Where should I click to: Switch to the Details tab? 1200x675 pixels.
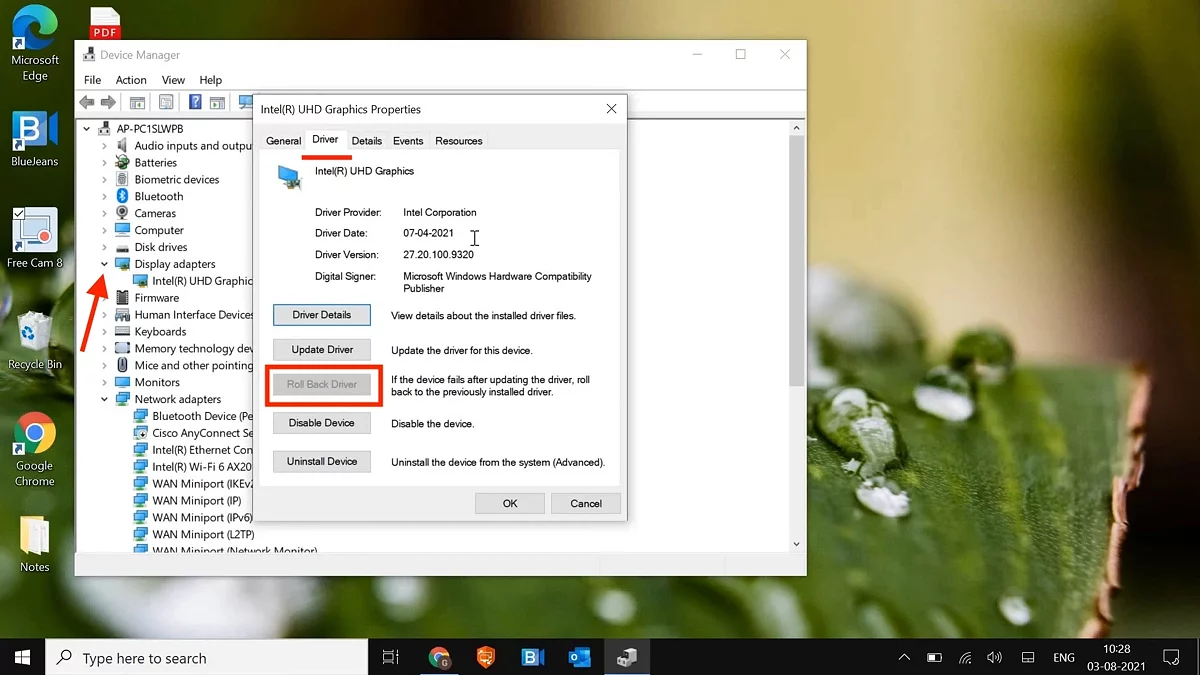367,141
